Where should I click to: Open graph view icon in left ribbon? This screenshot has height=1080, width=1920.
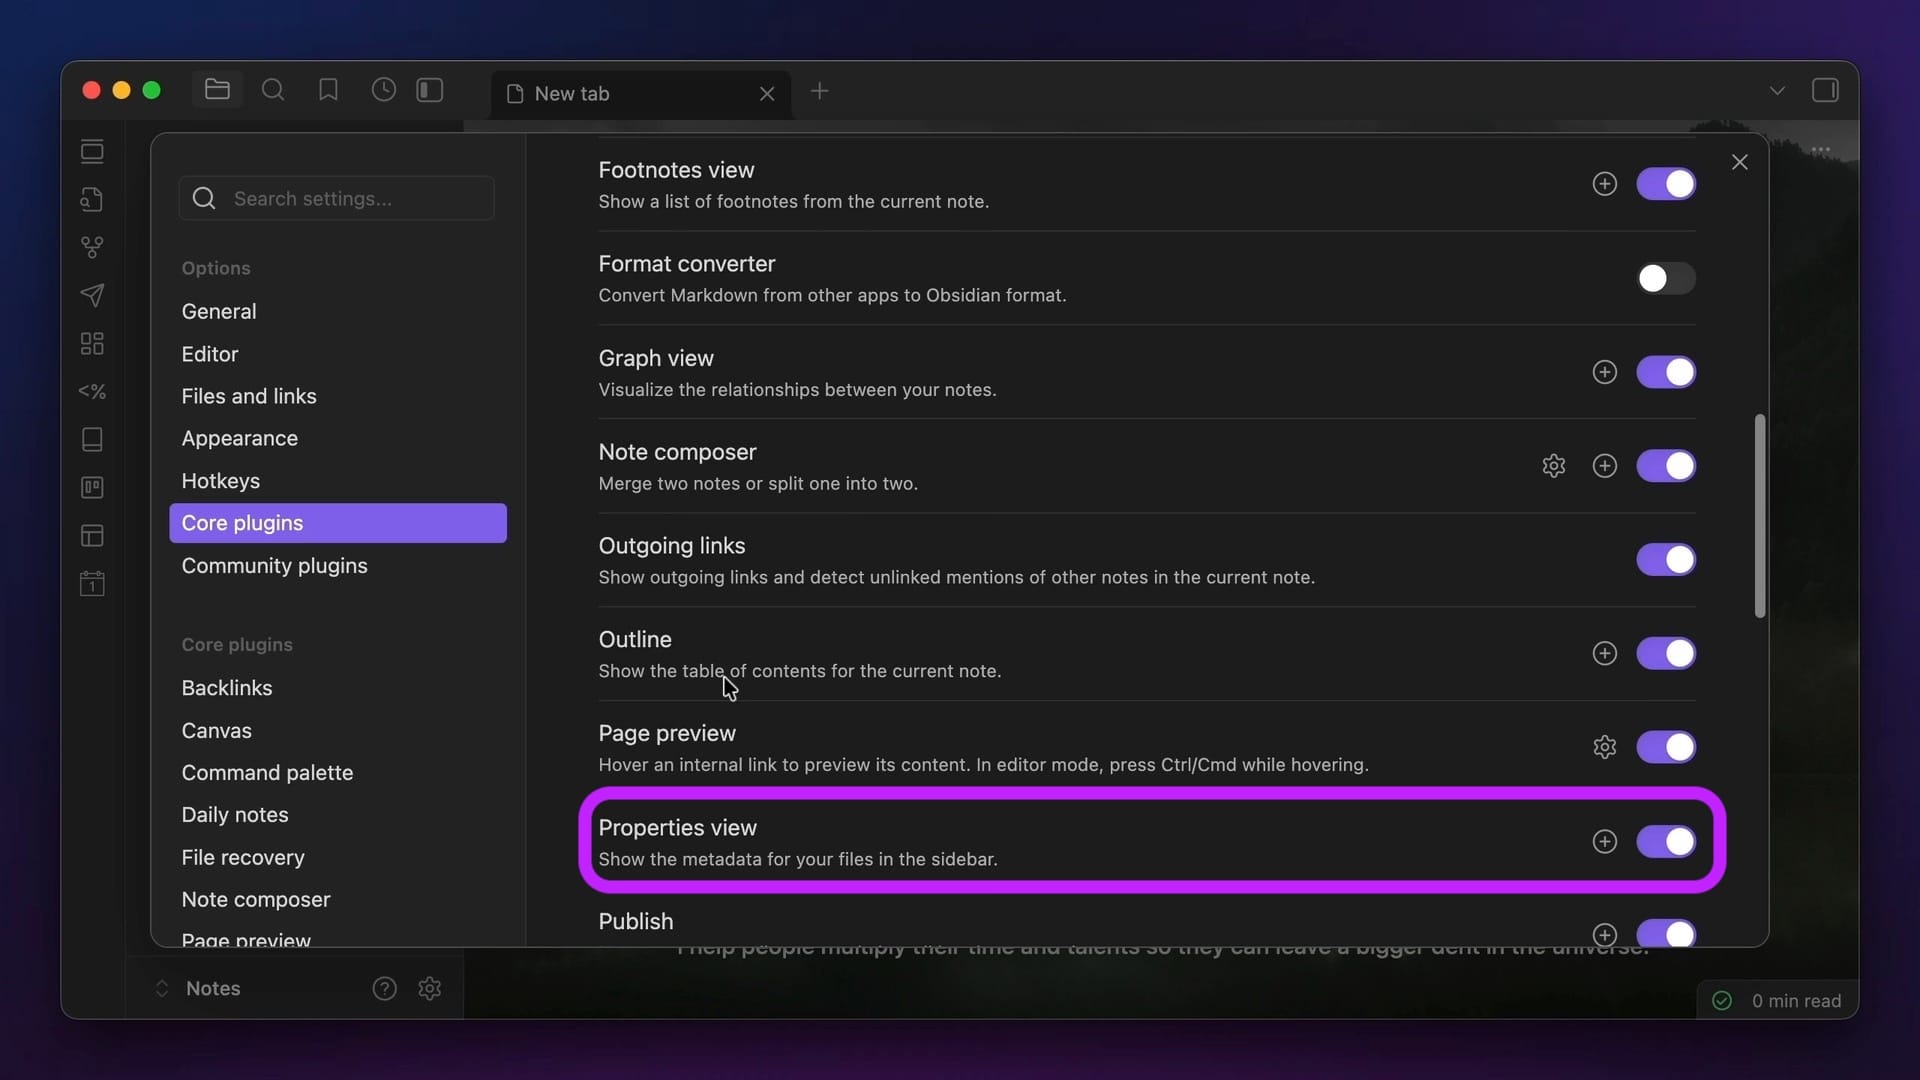92,247
